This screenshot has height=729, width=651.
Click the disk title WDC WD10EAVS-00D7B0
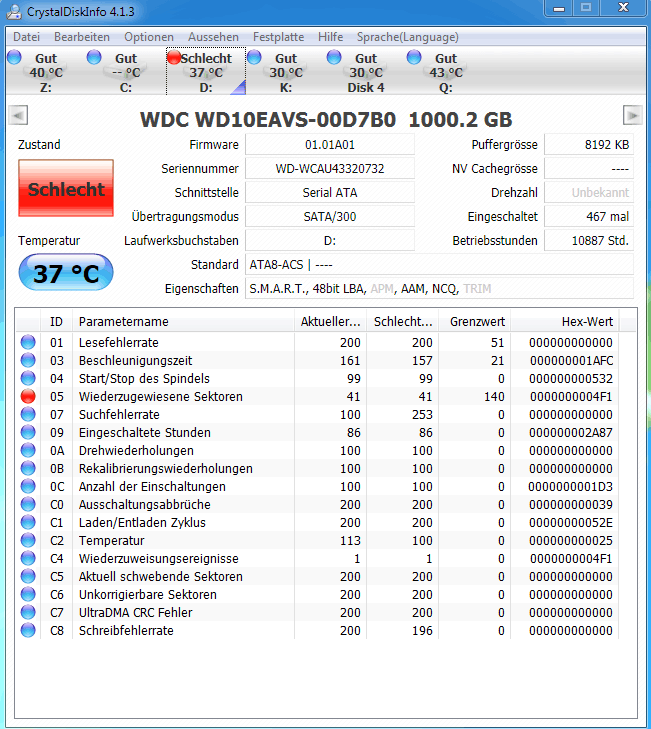(x=268, y=120)
